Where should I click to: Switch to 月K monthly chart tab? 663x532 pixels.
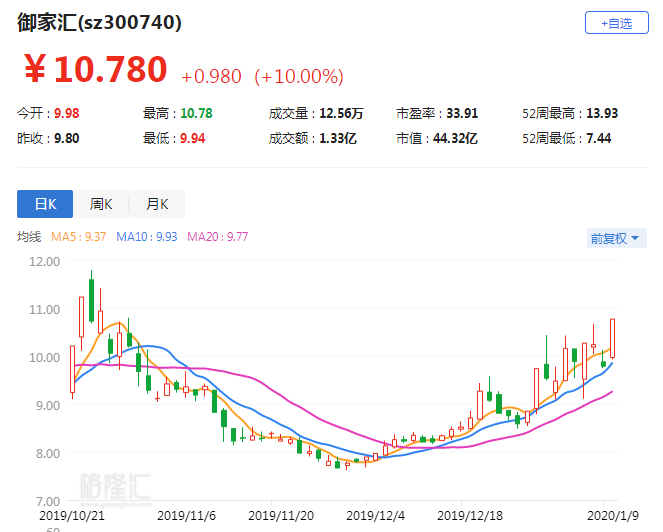(x=157, y=204)
